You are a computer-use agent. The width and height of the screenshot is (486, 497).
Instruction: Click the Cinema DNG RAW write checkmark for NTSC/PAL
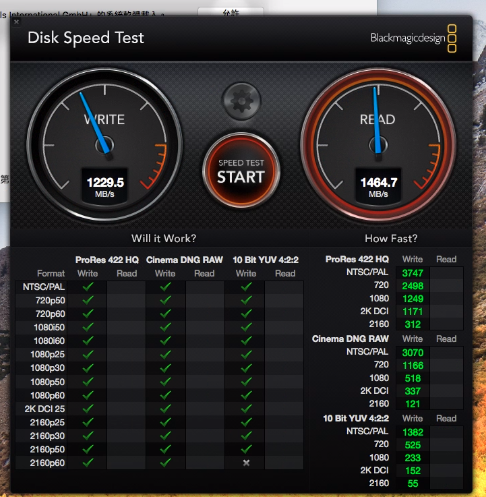pos(165,286)
